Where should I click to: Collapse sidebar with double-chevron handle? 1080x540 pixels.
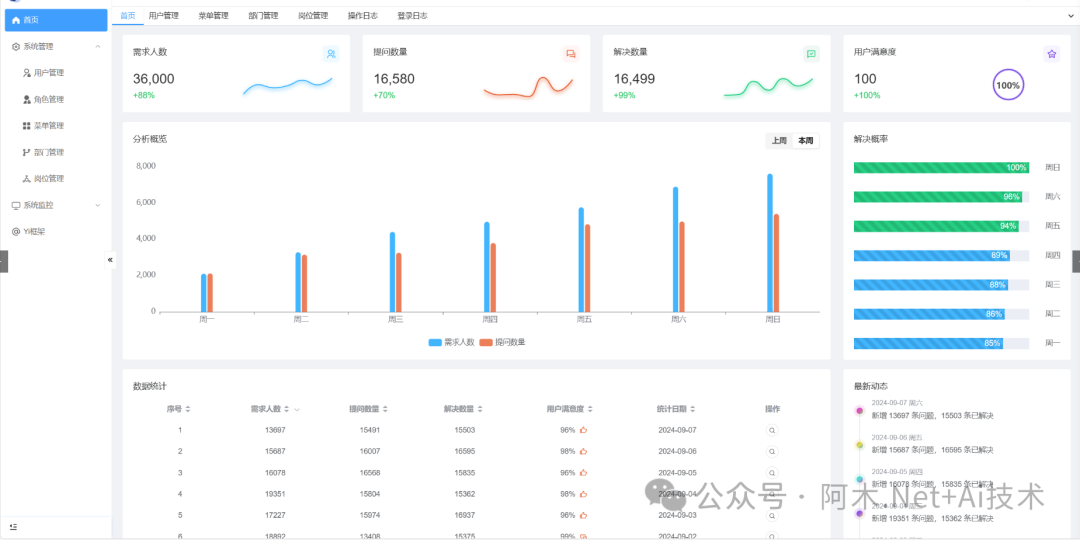pos(110,260)
